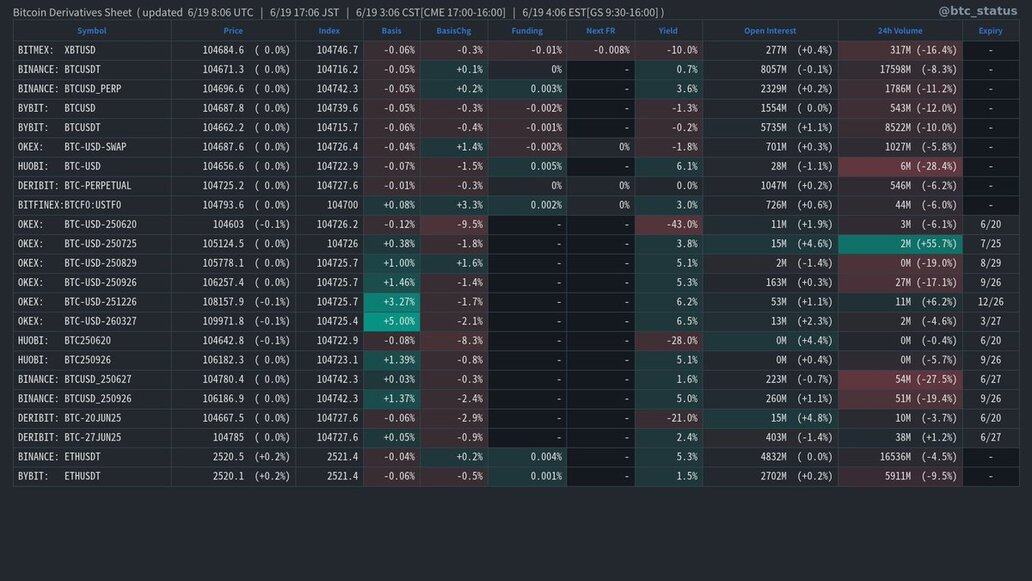Click the Next FR column header
The width and height of the screenshot is (1032, 581).
tap(601, 31)
